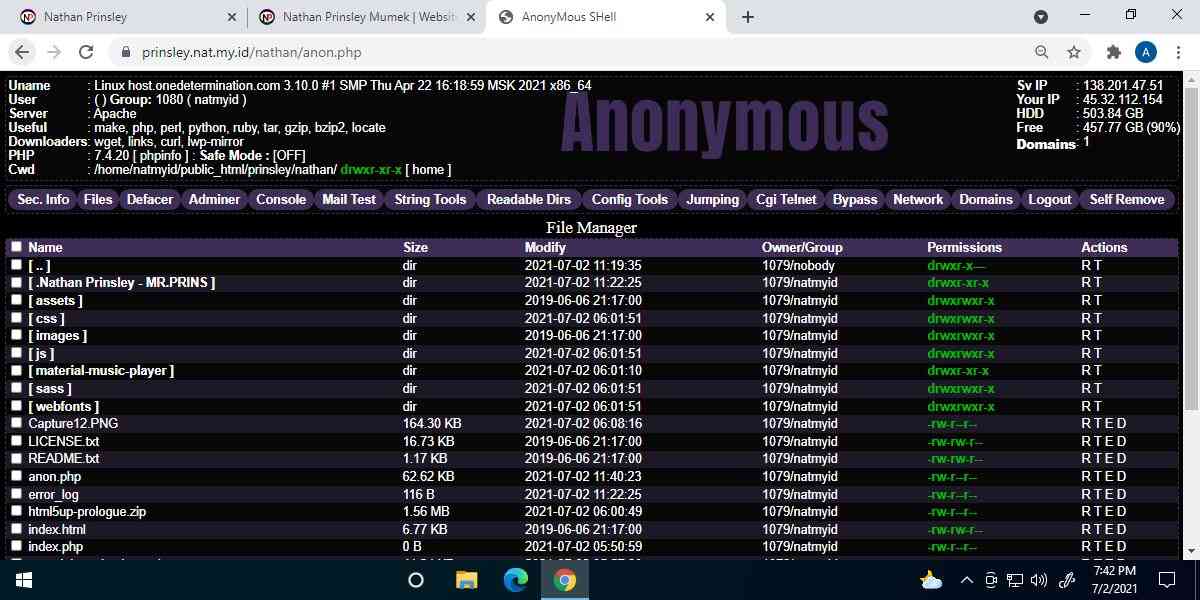The width and height of the screenshot is (1200, 600).
Task: Click the Self Remove menu item
Action: (1127, 199)
